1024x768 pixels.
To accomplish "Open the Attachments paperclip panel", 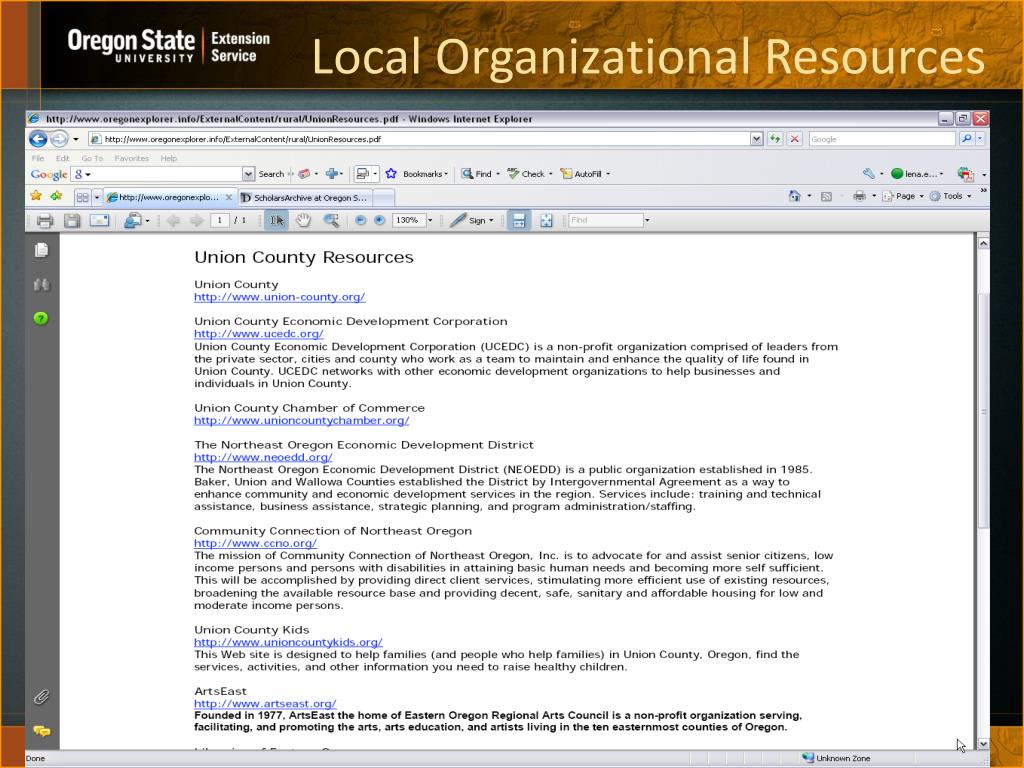I will tap(41, 697).
